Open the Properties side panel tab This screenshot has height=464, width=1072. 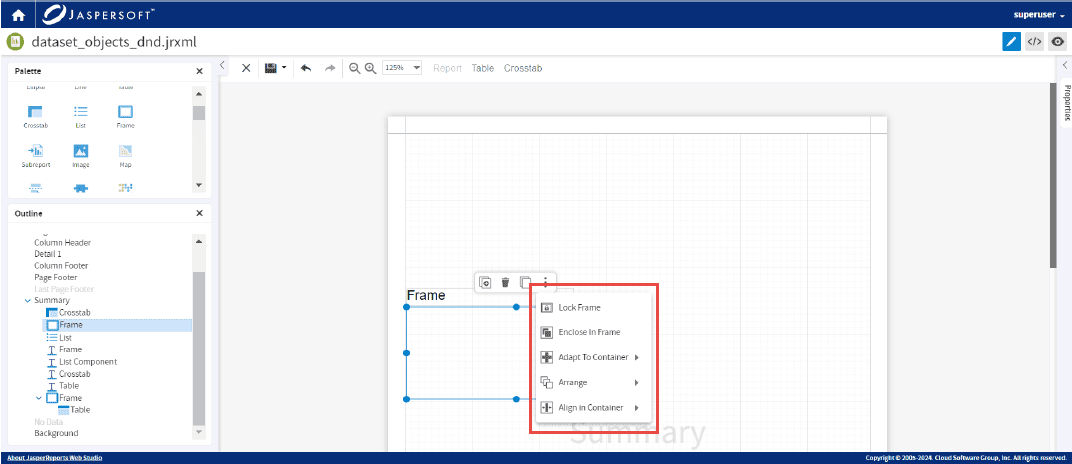1066,103
